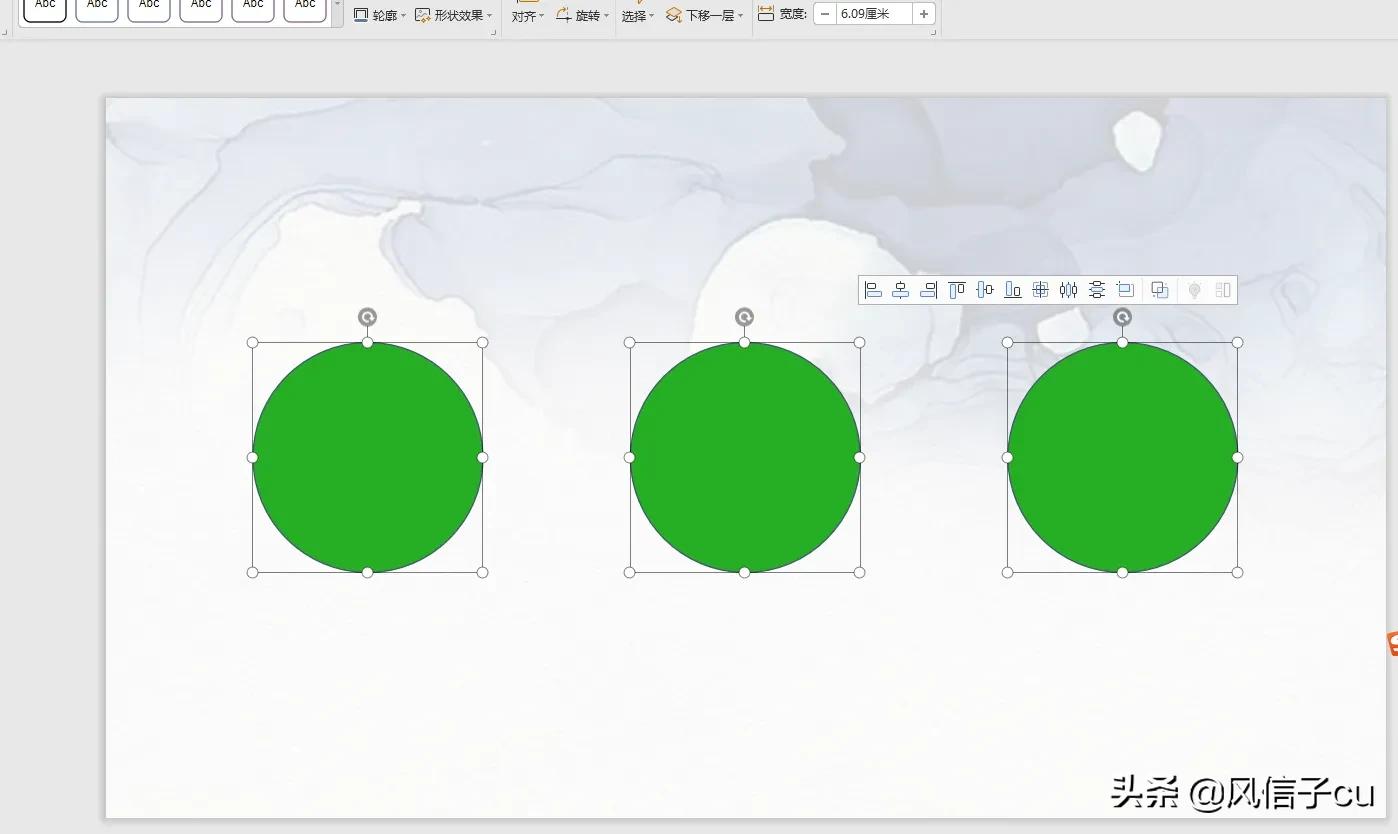The height and width of the screenshot is (834, 1398).
Task: Click the greyed-out layout icon after the lightbulb
Action: [x=1223, y=290]
